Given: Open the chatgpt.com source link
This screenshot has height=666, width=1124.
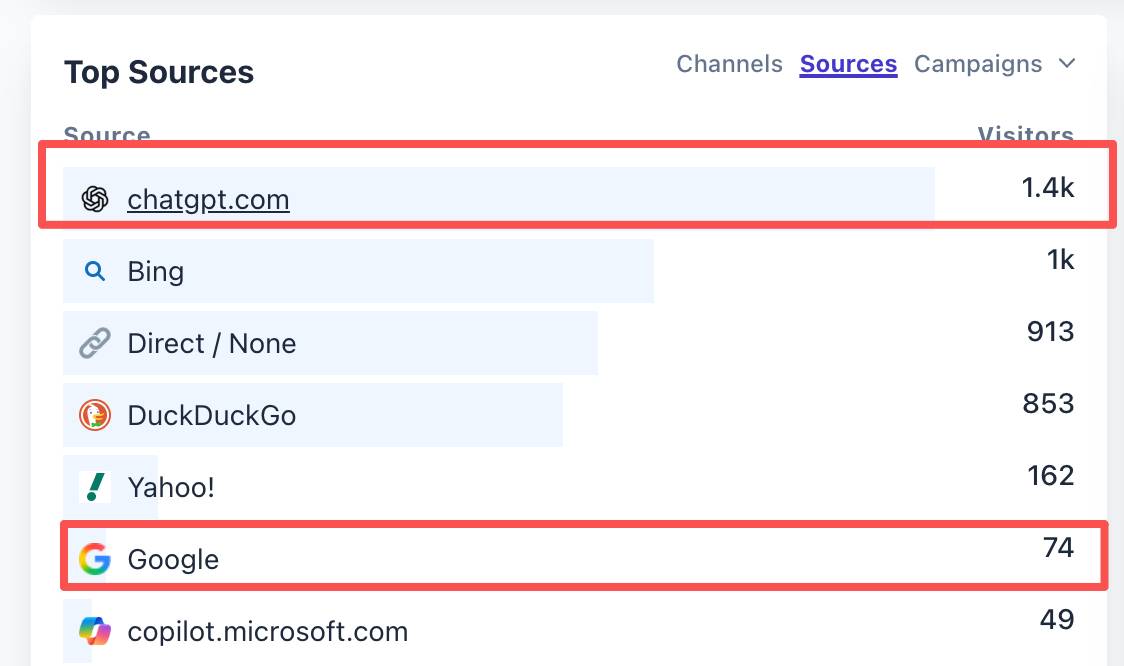Looking at the screenshot, I should (x=208, y=199).
